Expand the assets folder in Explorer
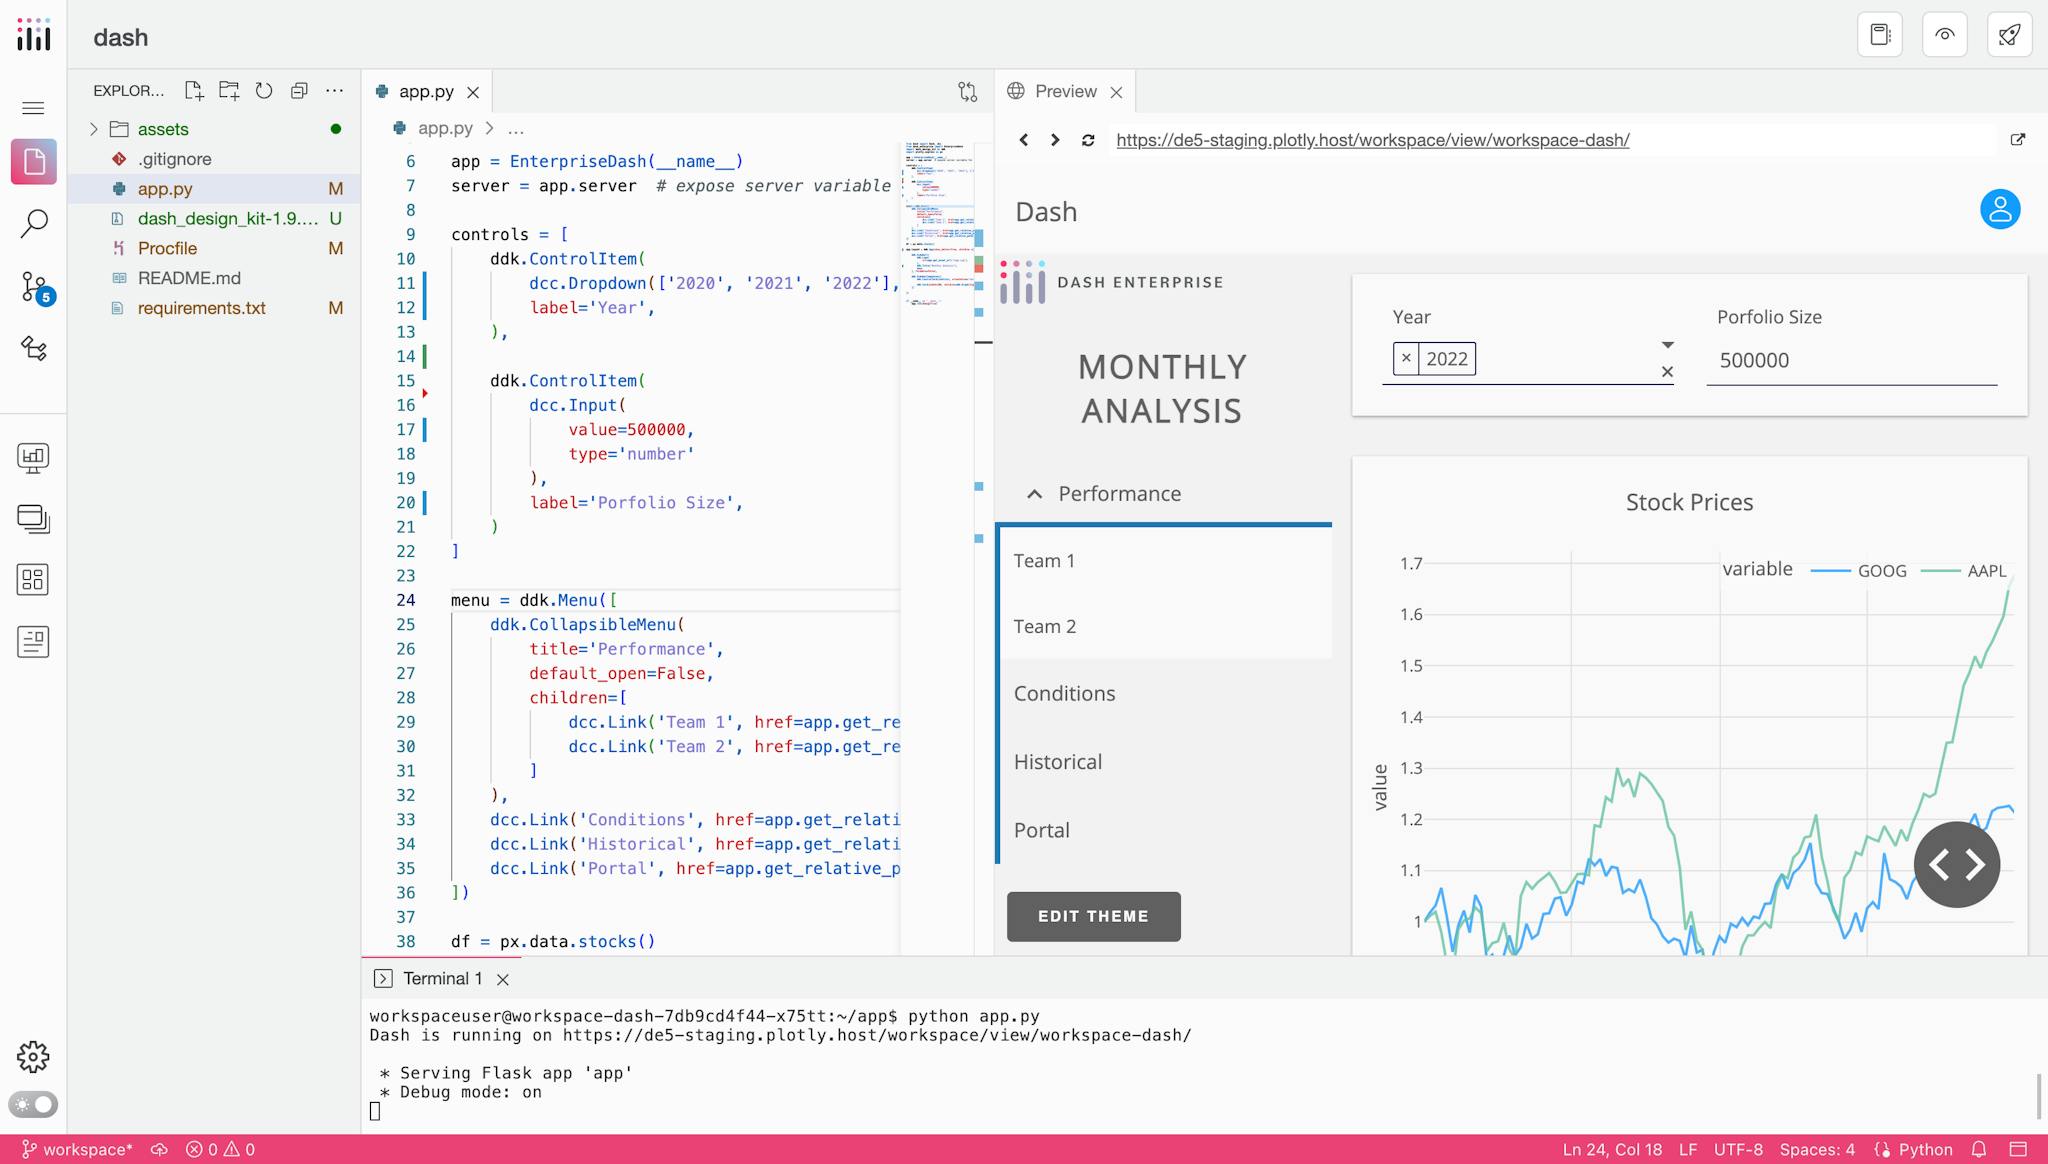The image size is (2048, 1164). pos(94,128)
